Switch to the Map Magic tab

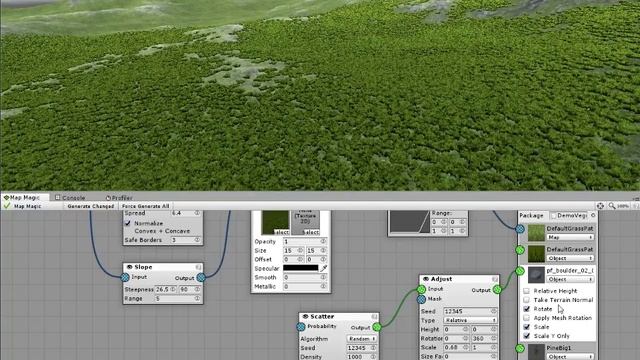pyautogui.click(x=24, y=198)
